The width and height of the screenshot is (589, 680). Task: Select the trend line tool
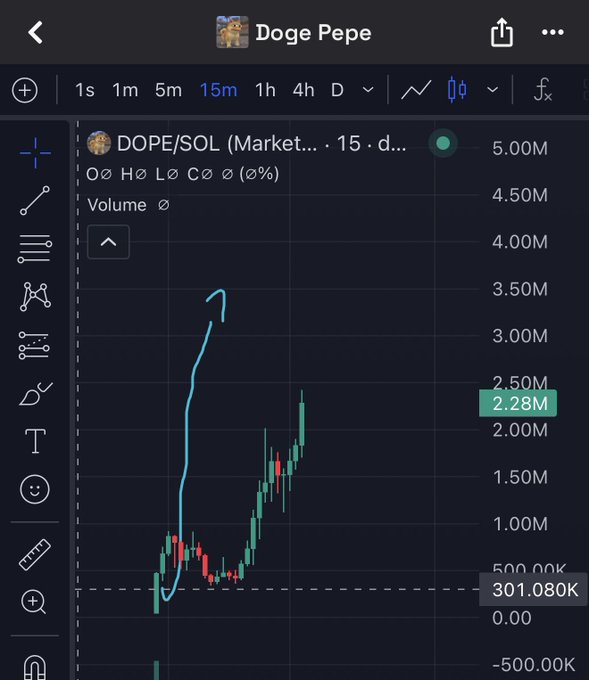[35, 200]
